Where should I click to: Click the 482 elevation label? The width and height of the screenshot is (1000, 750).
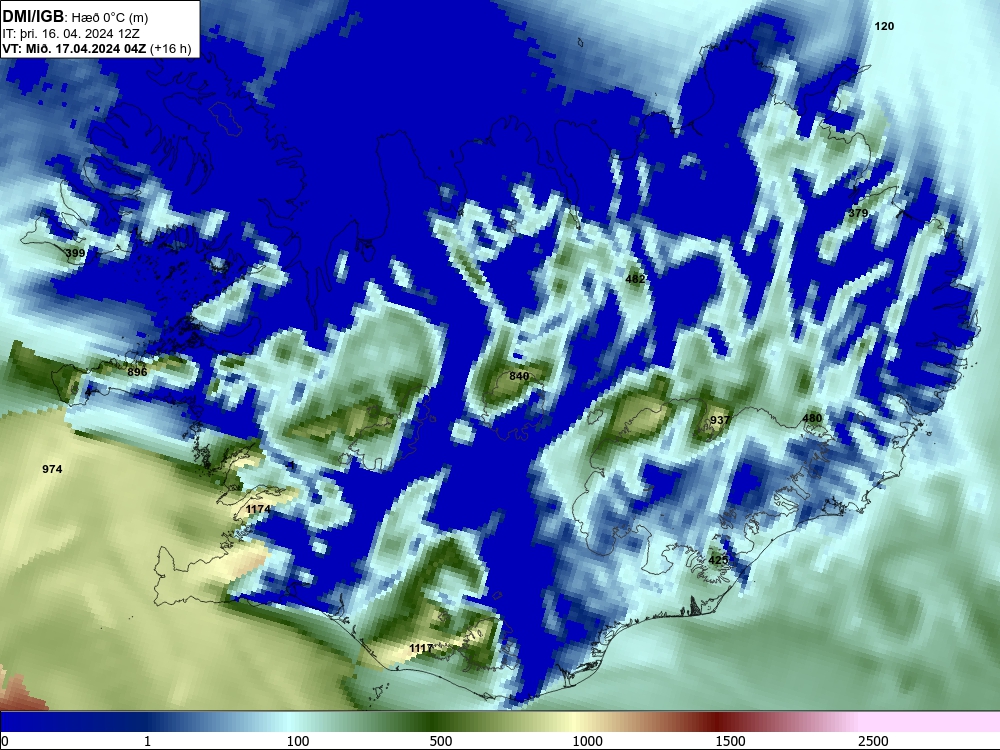pos(635,279)
